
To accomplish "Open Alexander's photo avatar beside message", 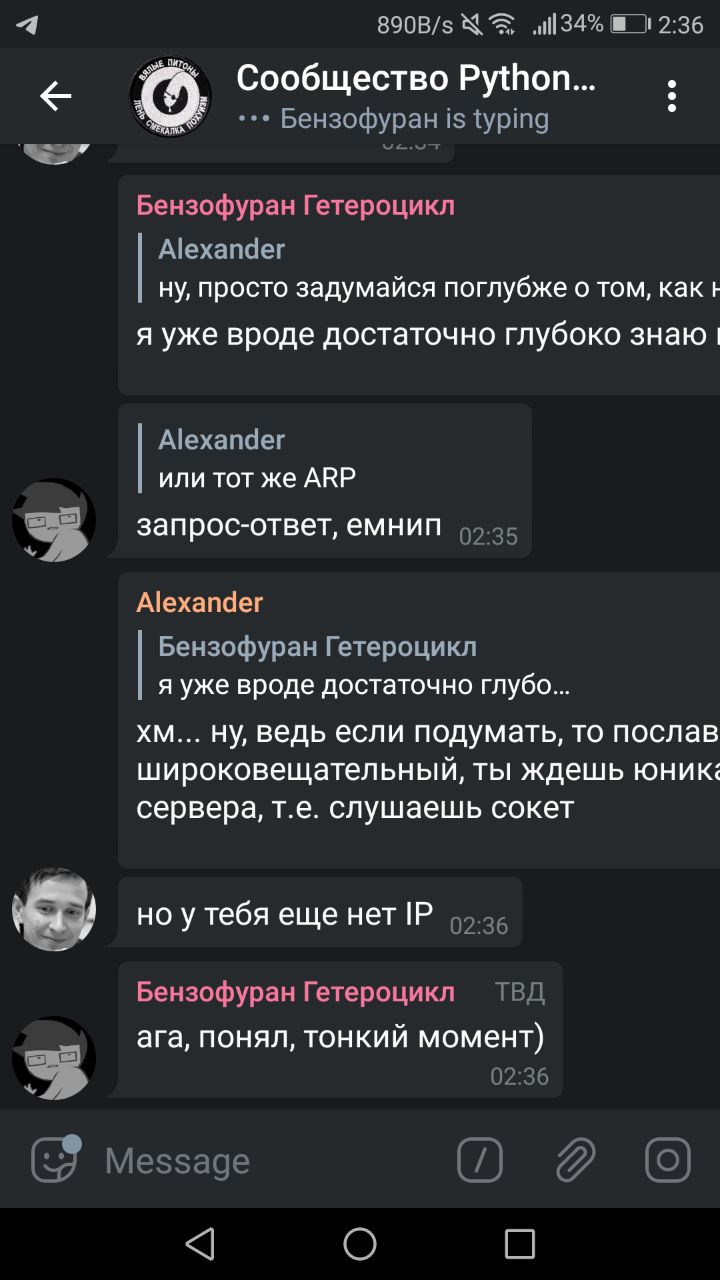I will 54,908.
